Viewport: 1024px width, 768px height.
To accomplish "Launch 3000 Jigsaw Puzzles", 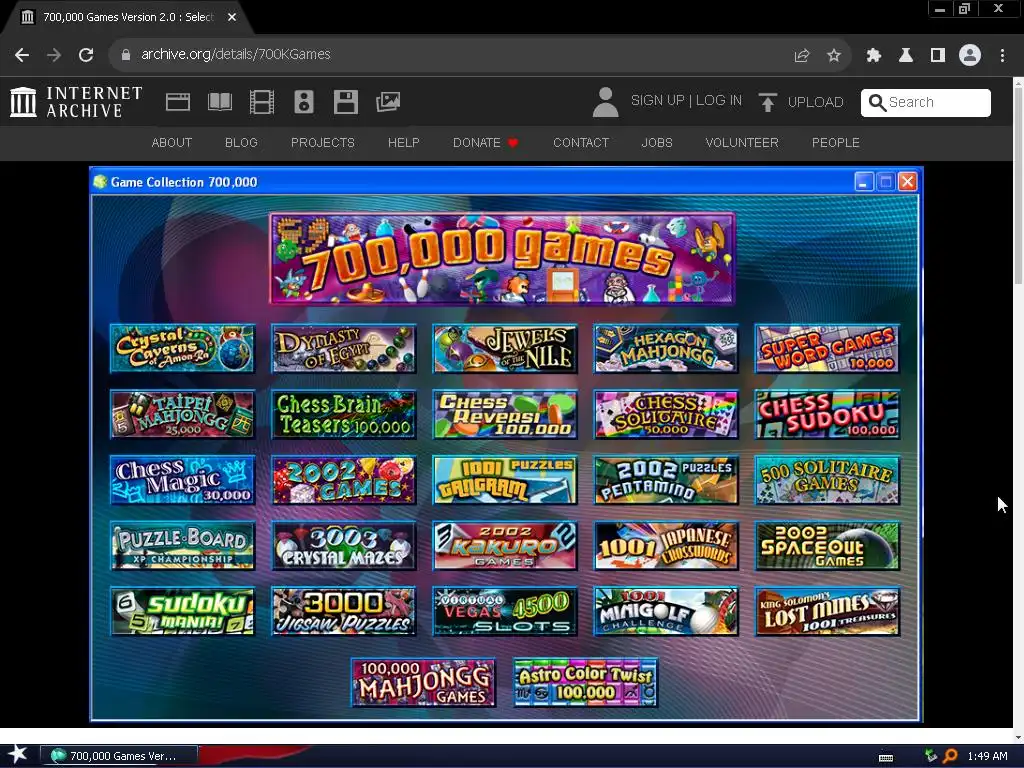I will click(344, 611).
